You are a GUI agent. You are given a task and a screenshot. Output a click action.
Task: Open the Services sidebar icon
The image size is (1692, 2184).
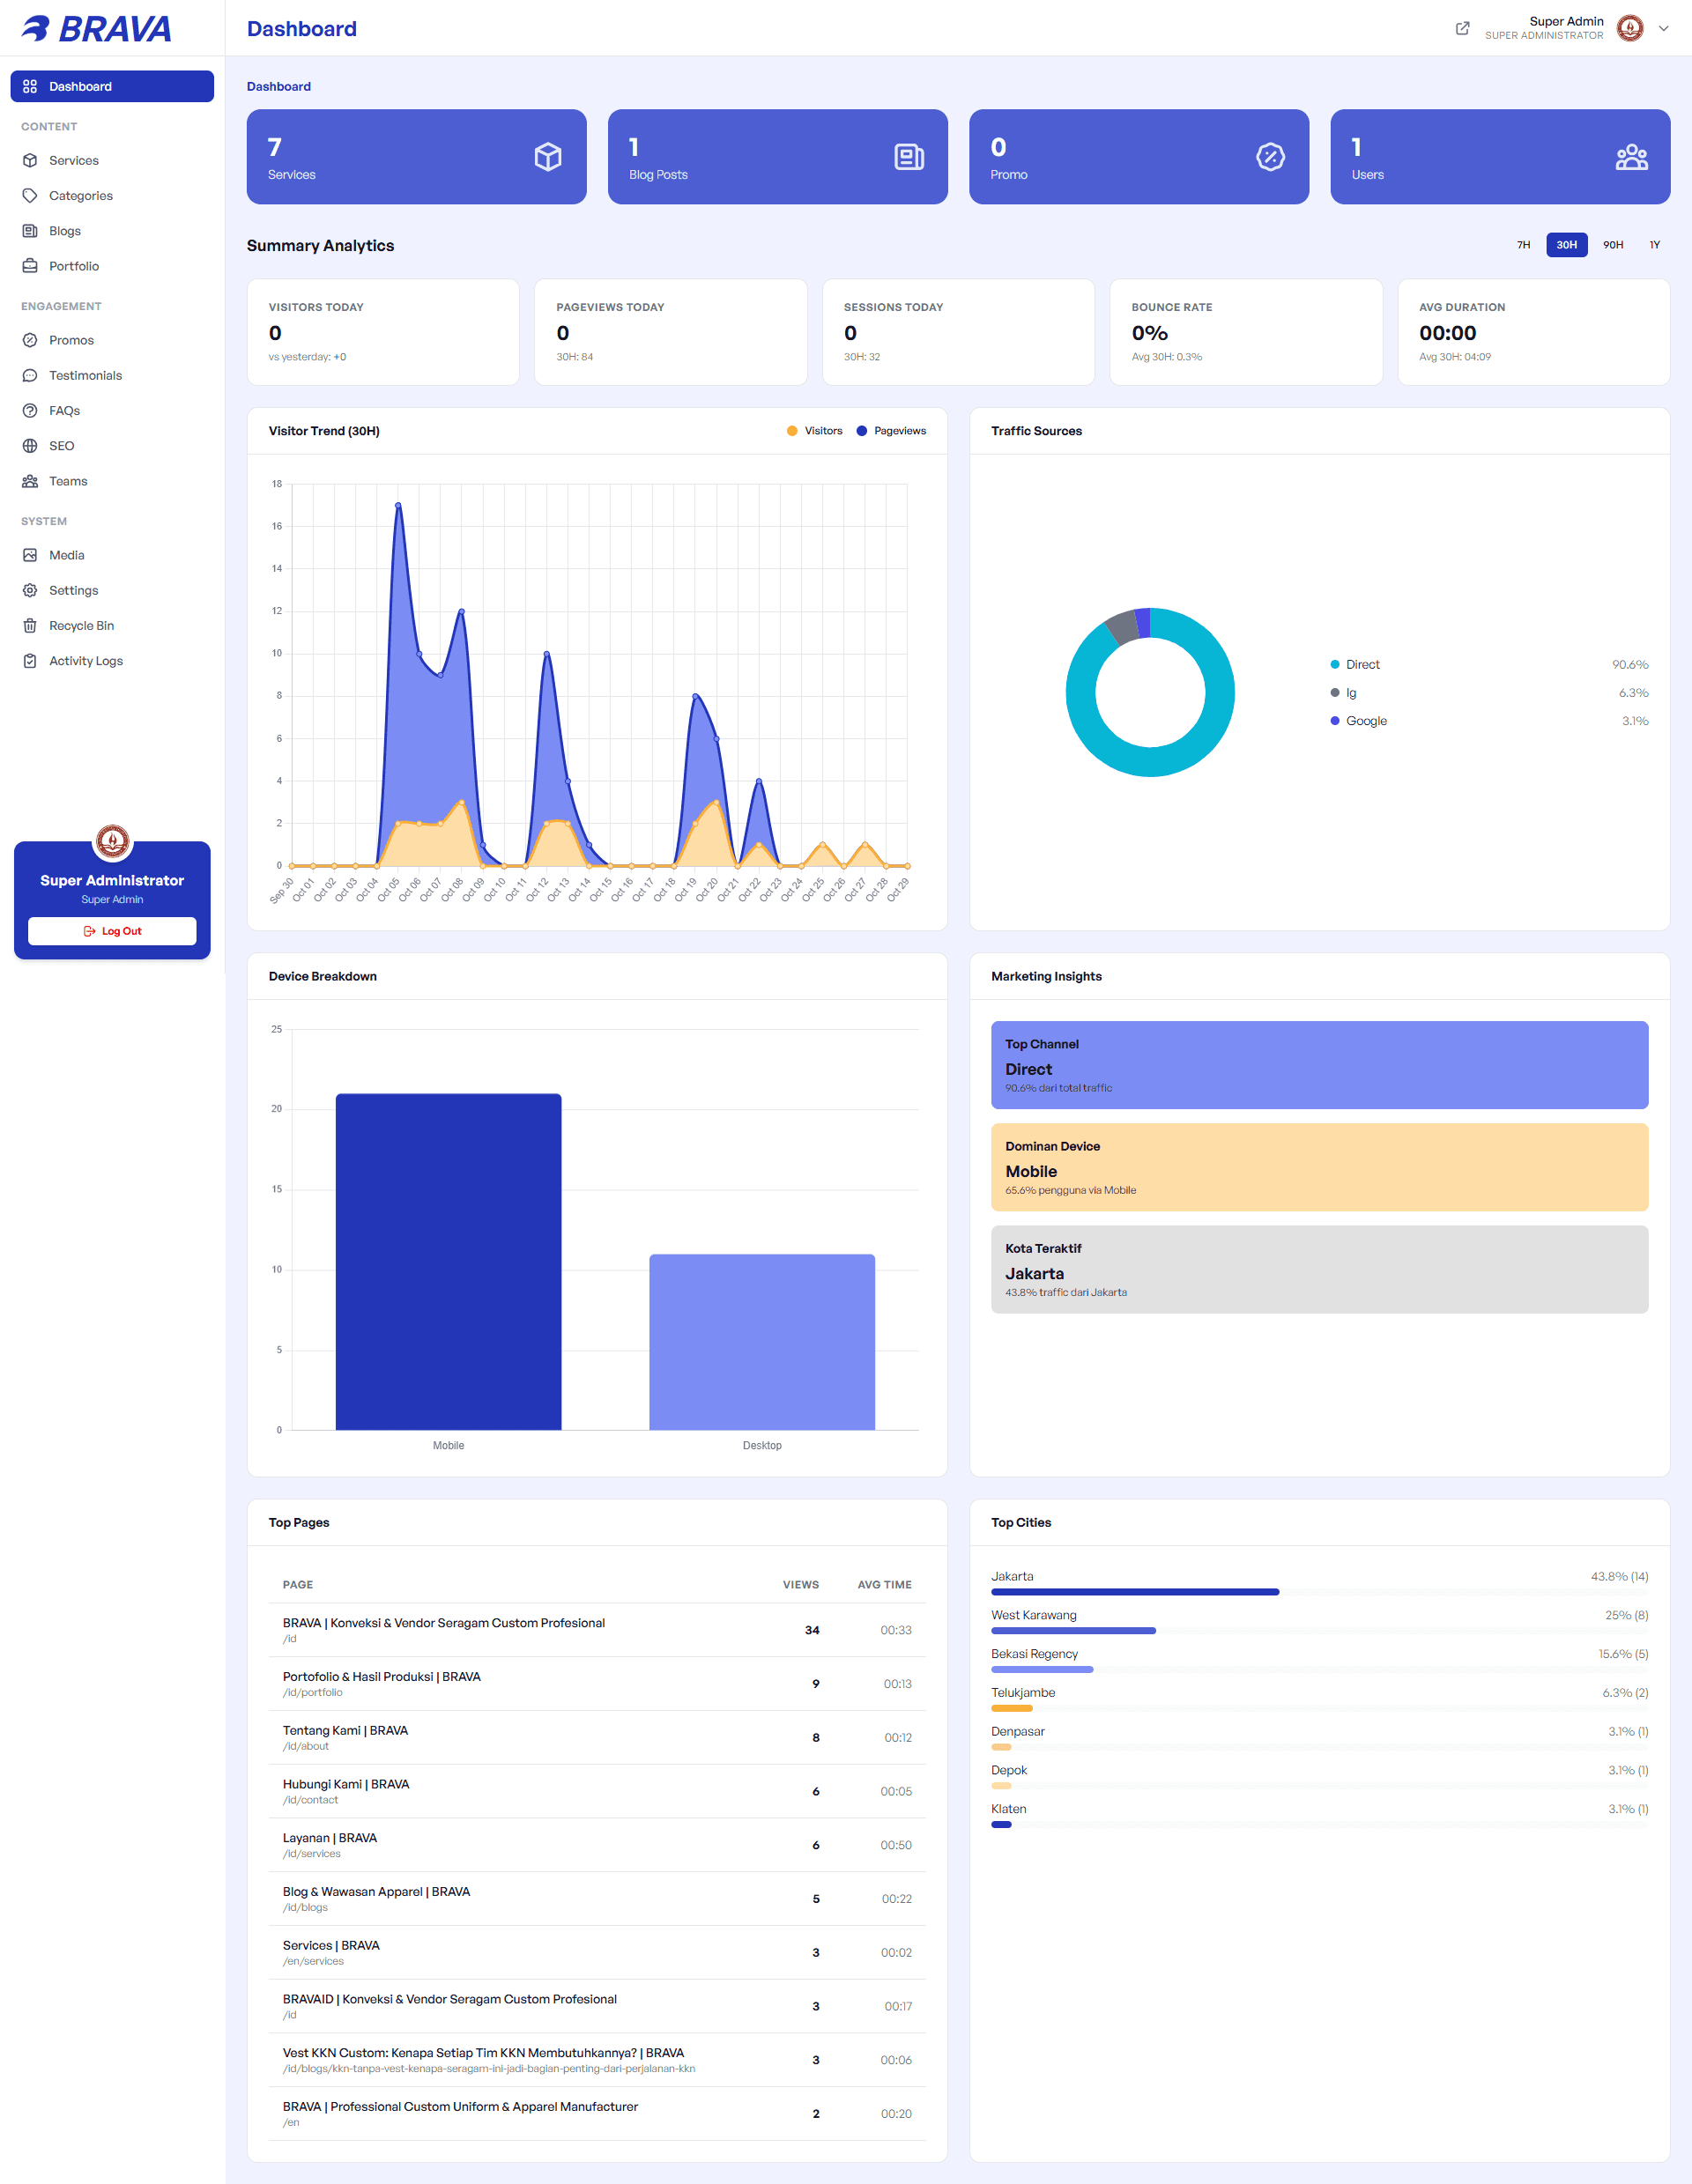pos(30,160)
